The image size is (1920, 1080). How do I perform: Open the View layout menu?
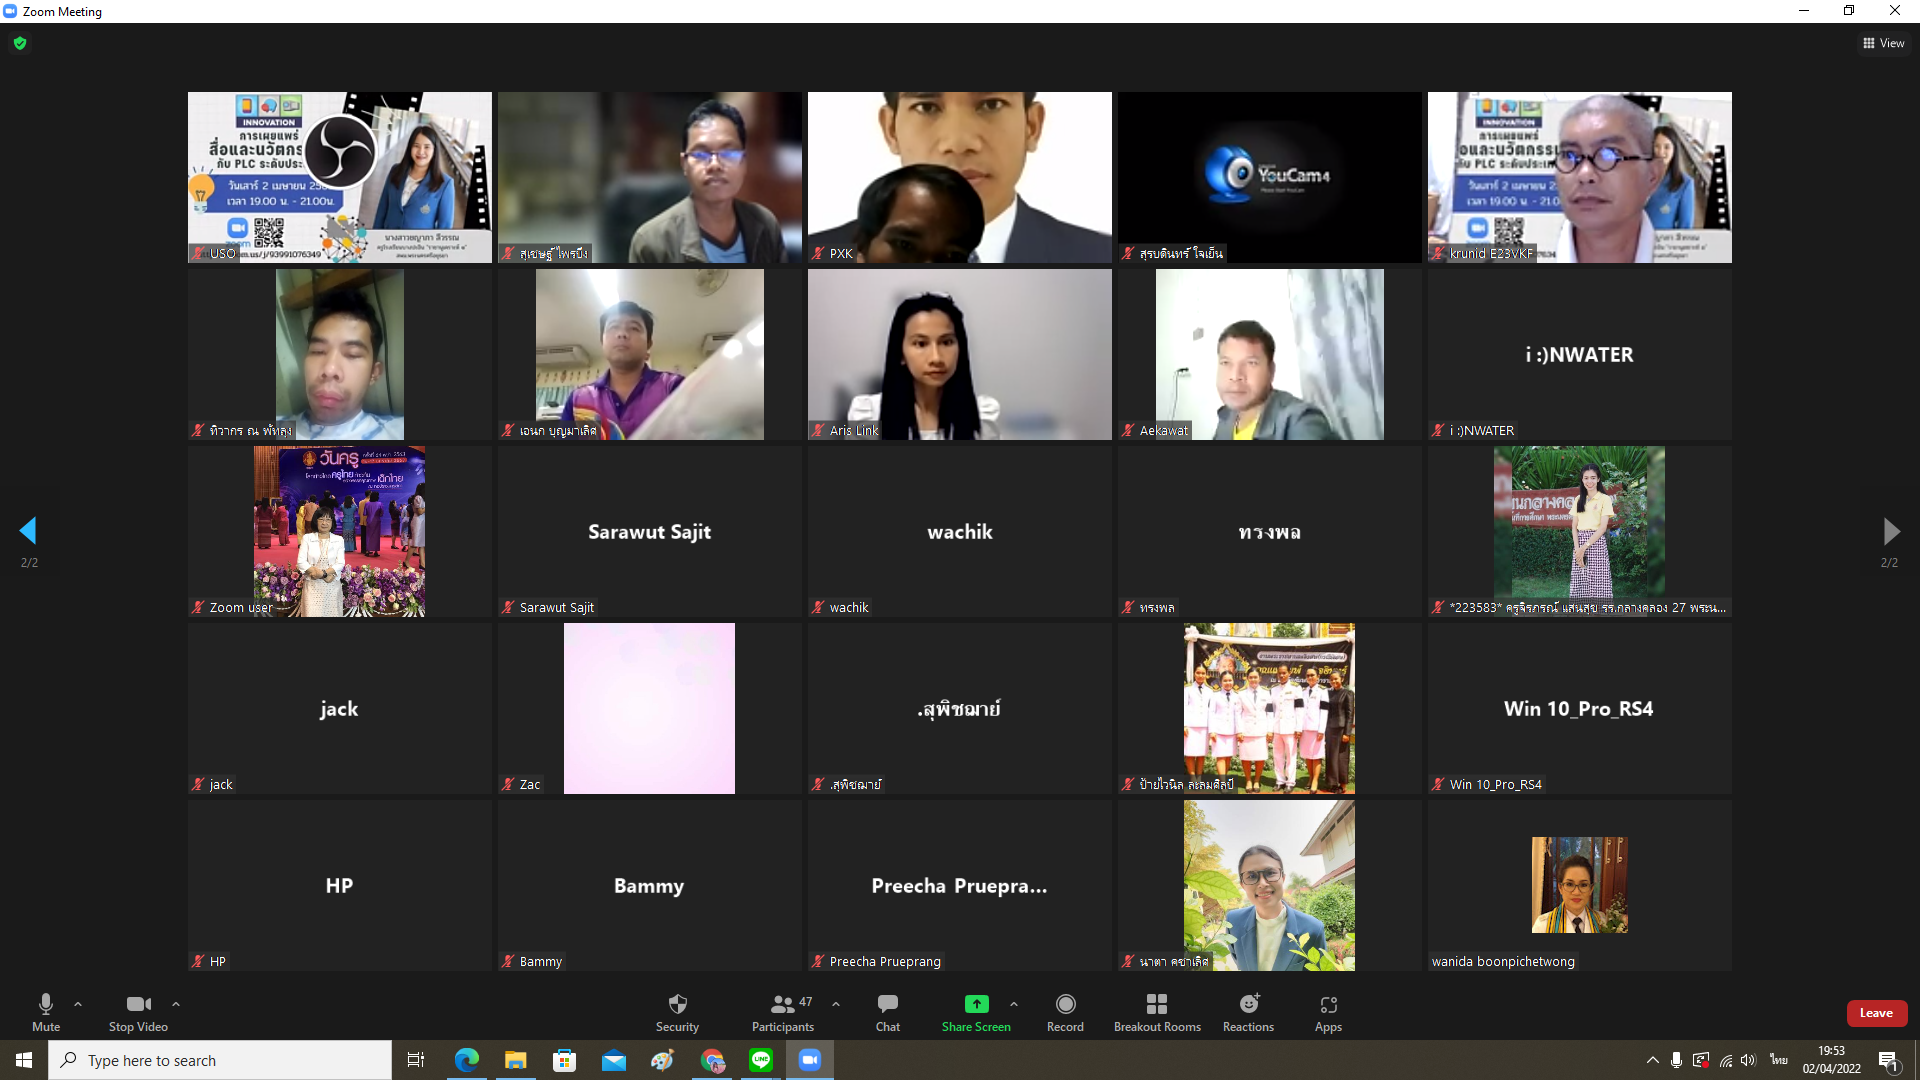tap(1883, 43)
